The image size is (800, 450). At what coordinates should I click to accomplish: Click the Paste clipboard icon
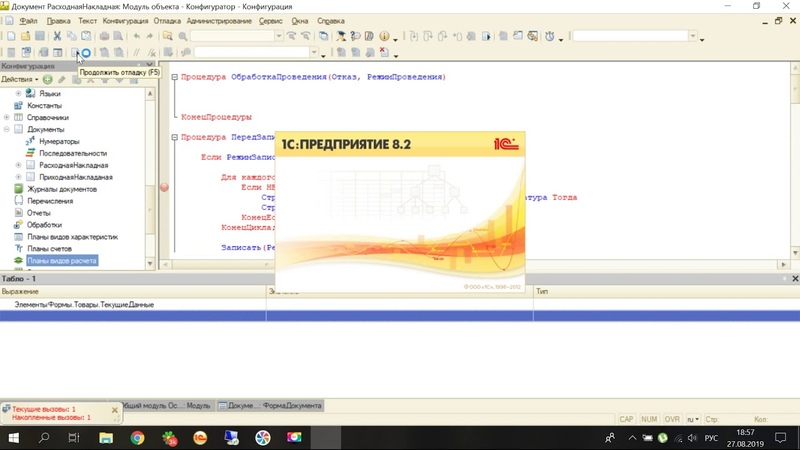tap(86, 36)
